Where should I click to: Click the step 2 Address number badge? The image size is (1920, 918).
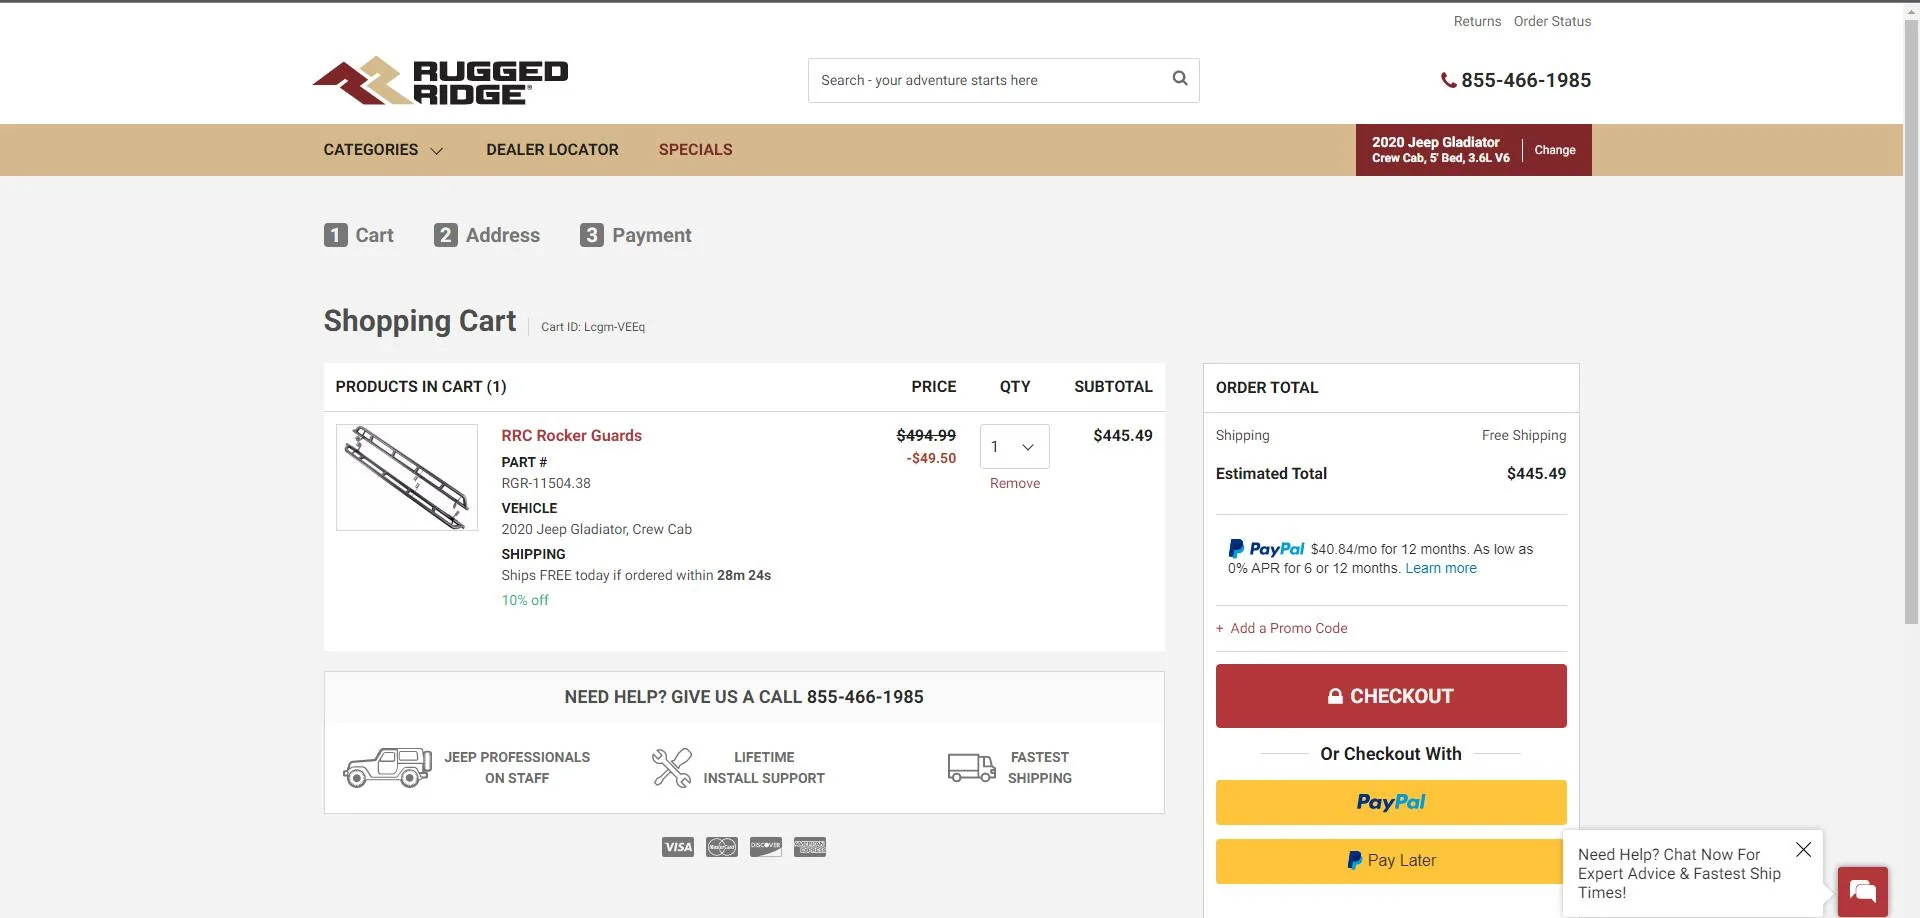(x=446, y=235)
